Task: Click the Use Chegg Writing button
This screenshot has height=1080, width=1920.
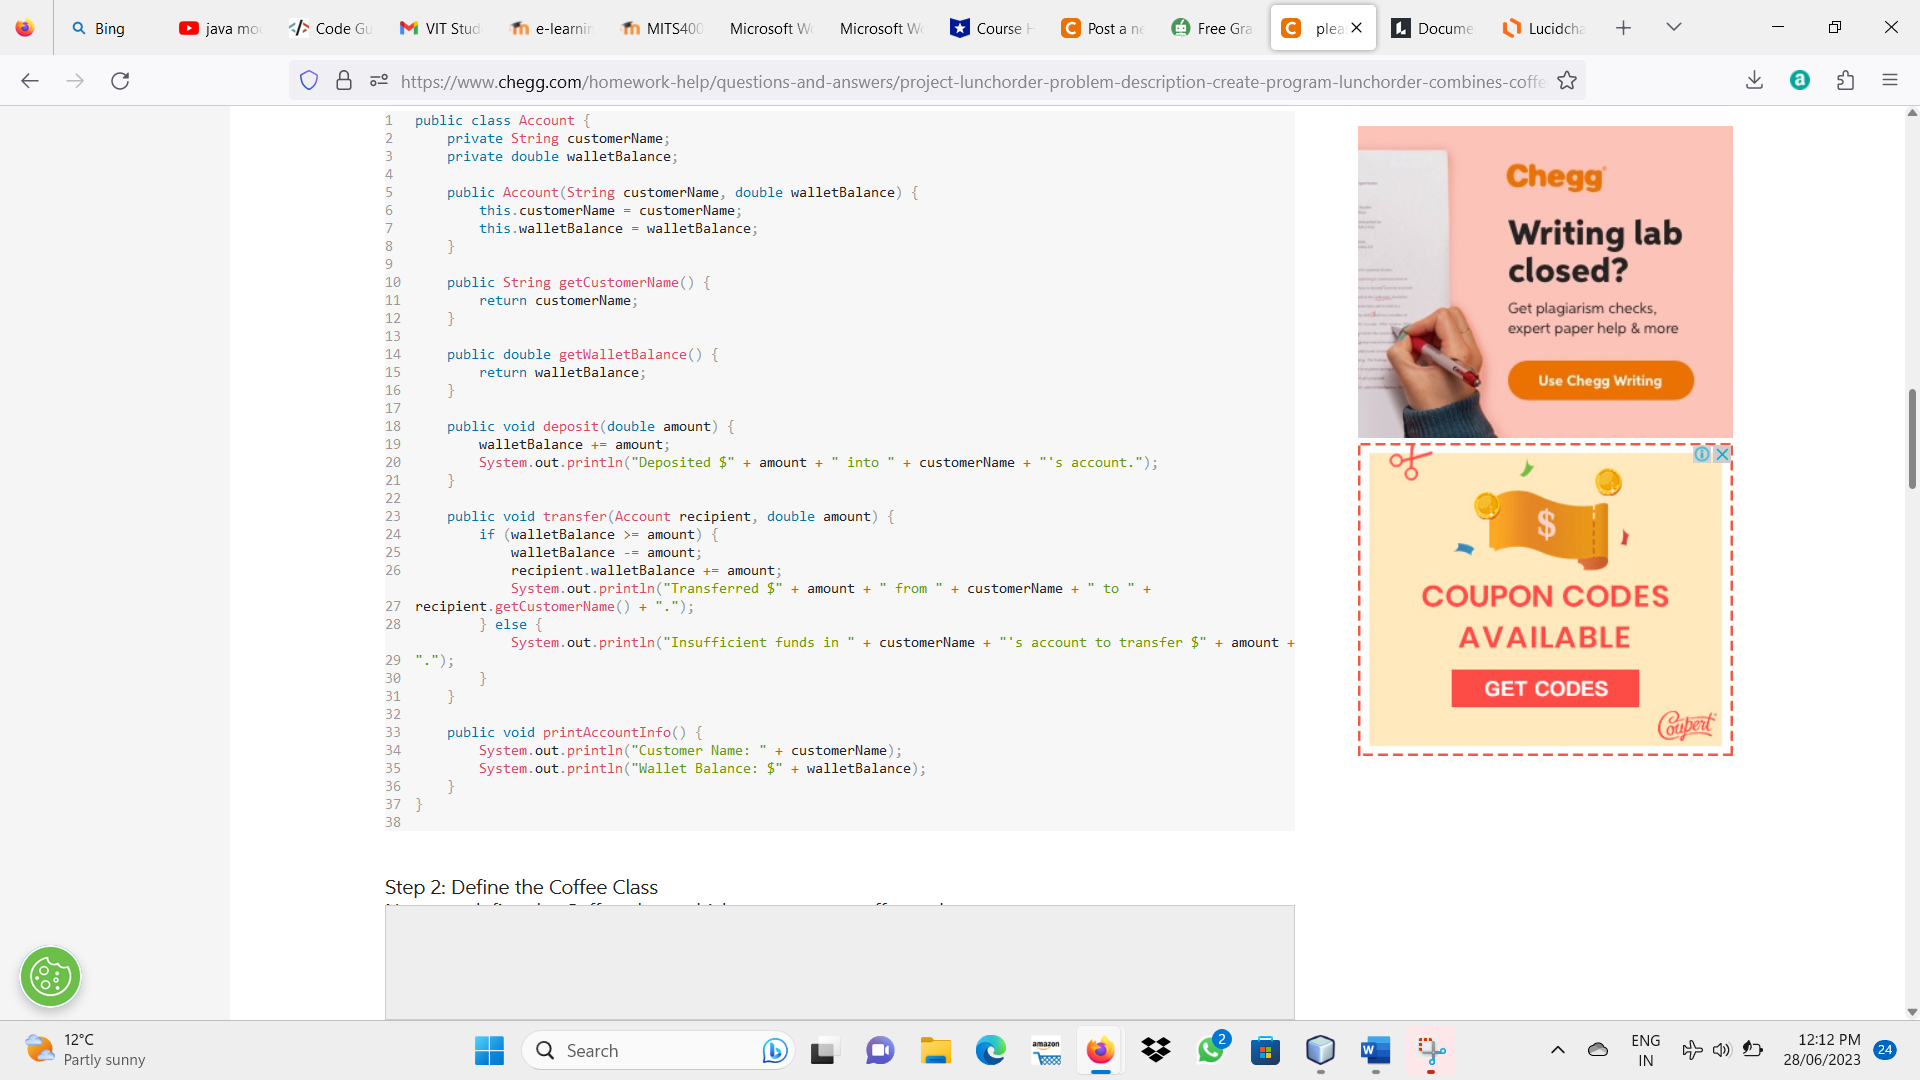Action: [1599, 380]
